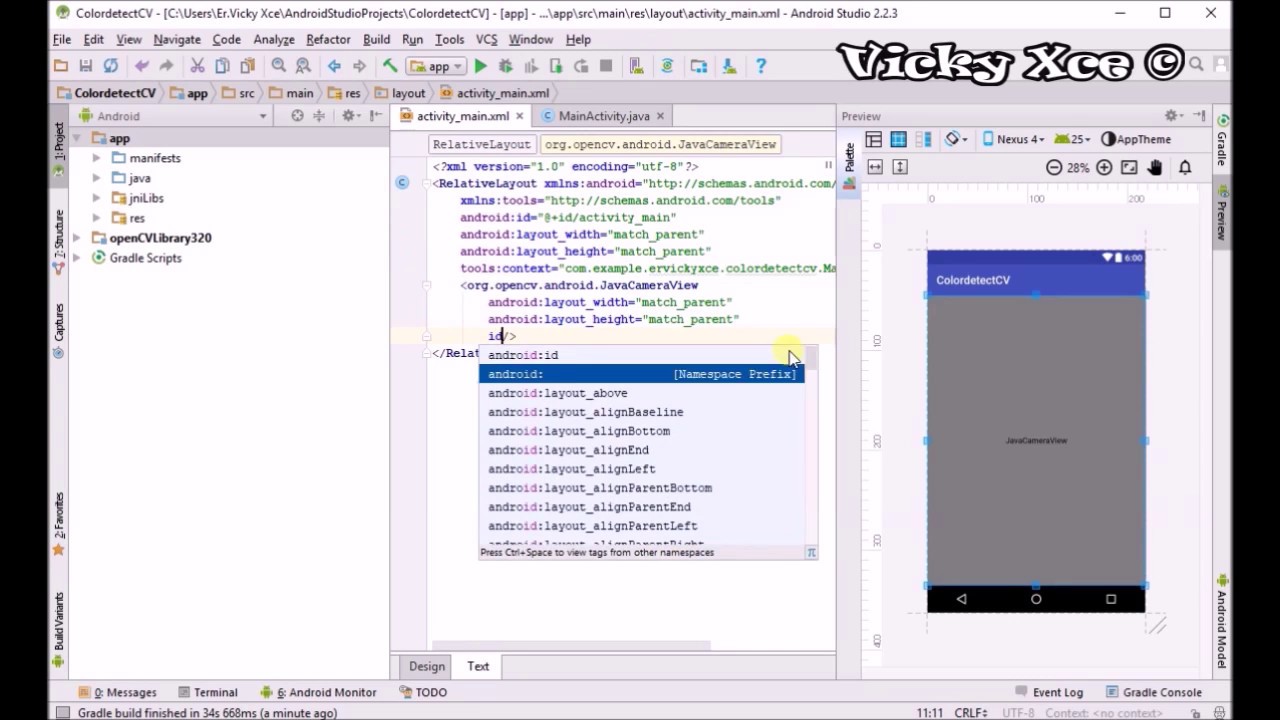This screenshot has width=1280, height=720.
Task: Open the Android project view dropdown
Action: coord(174,116)
